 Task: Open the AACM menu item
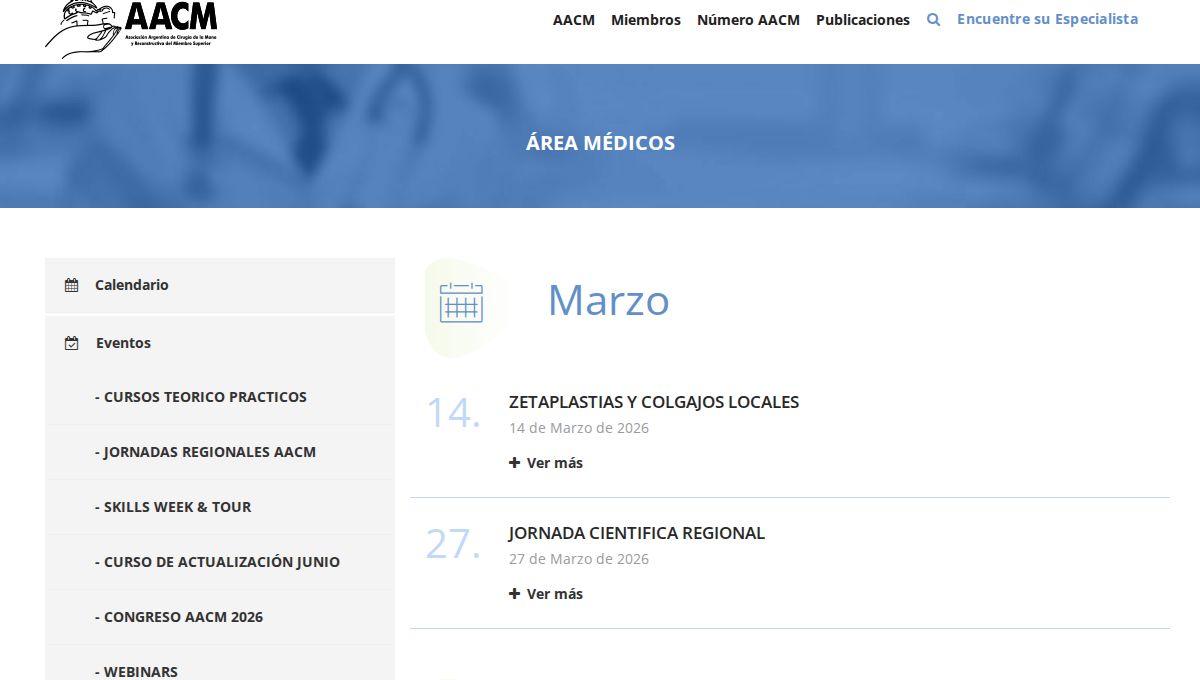(x=574, y=20)
